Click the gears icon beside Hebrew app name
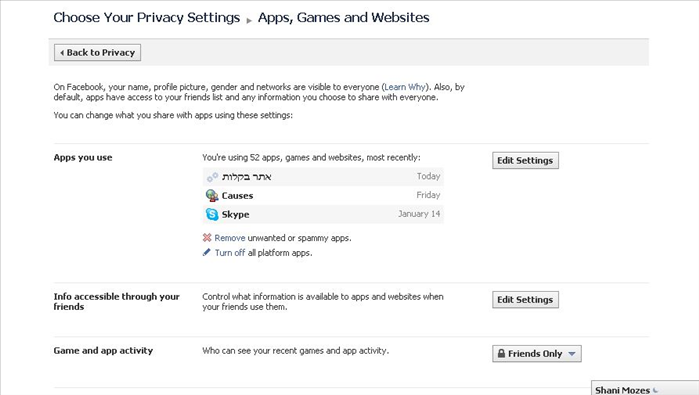 [x=212, y=177]
